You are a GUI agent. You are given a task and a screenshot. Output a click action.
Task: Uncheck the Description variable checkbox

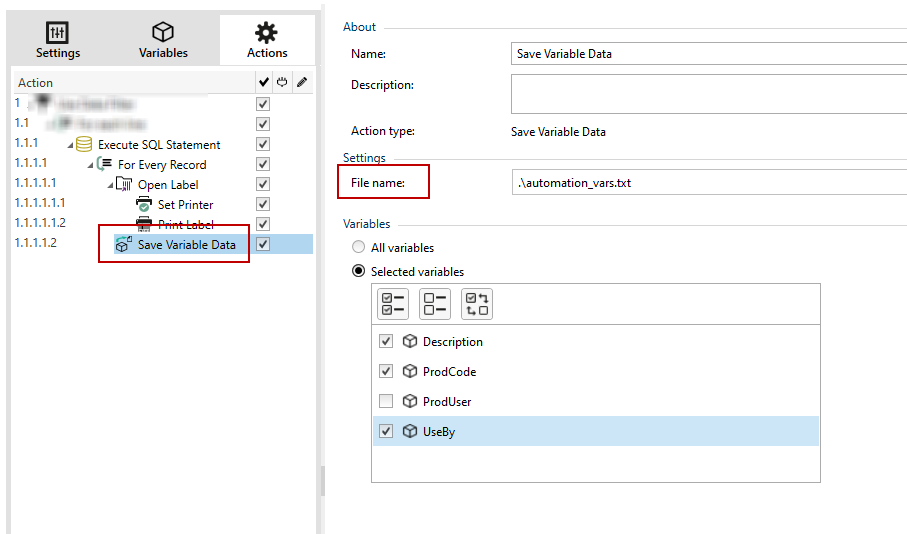click(387, 341)
